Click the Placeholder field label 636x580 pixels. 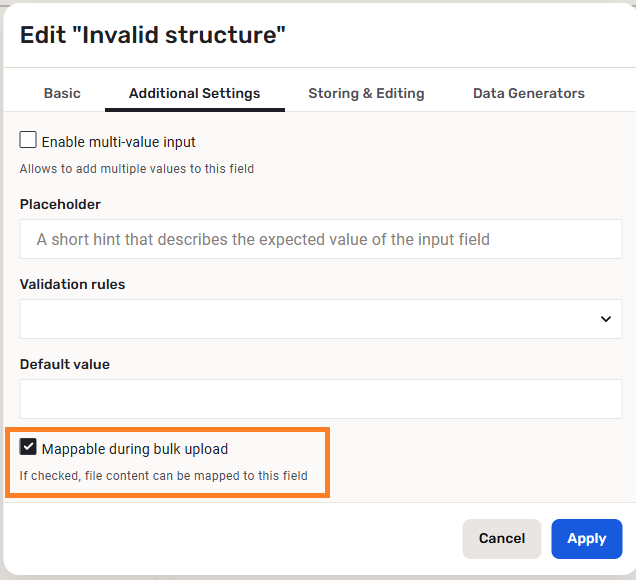pos(60,204)
